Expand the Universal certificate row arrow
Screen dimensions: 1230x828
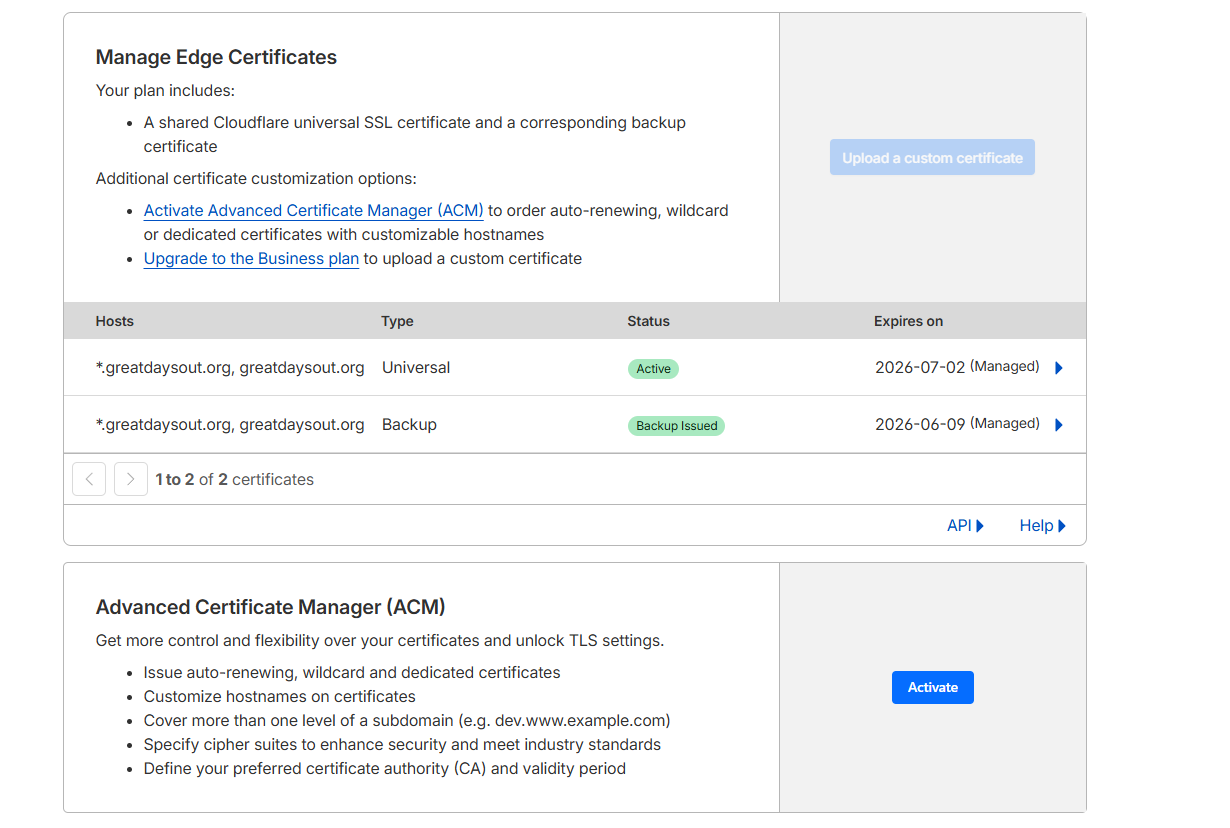[1059, 368]
